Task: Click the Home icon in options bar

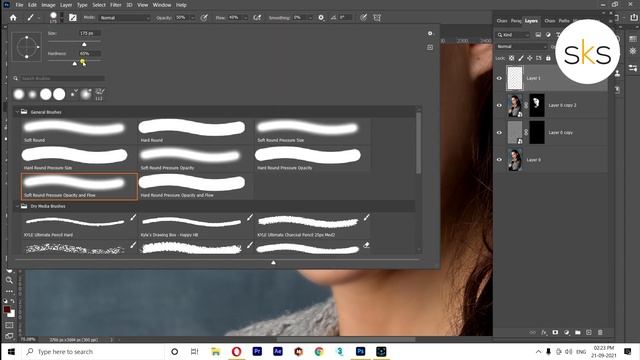Action: pyautogui.click(x=13, y=18)
